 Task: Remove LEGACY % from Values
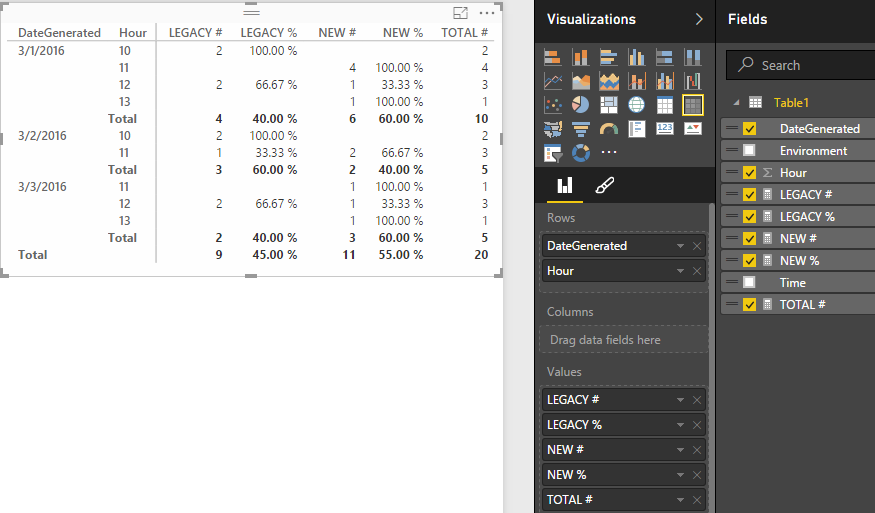pos(697,425)
